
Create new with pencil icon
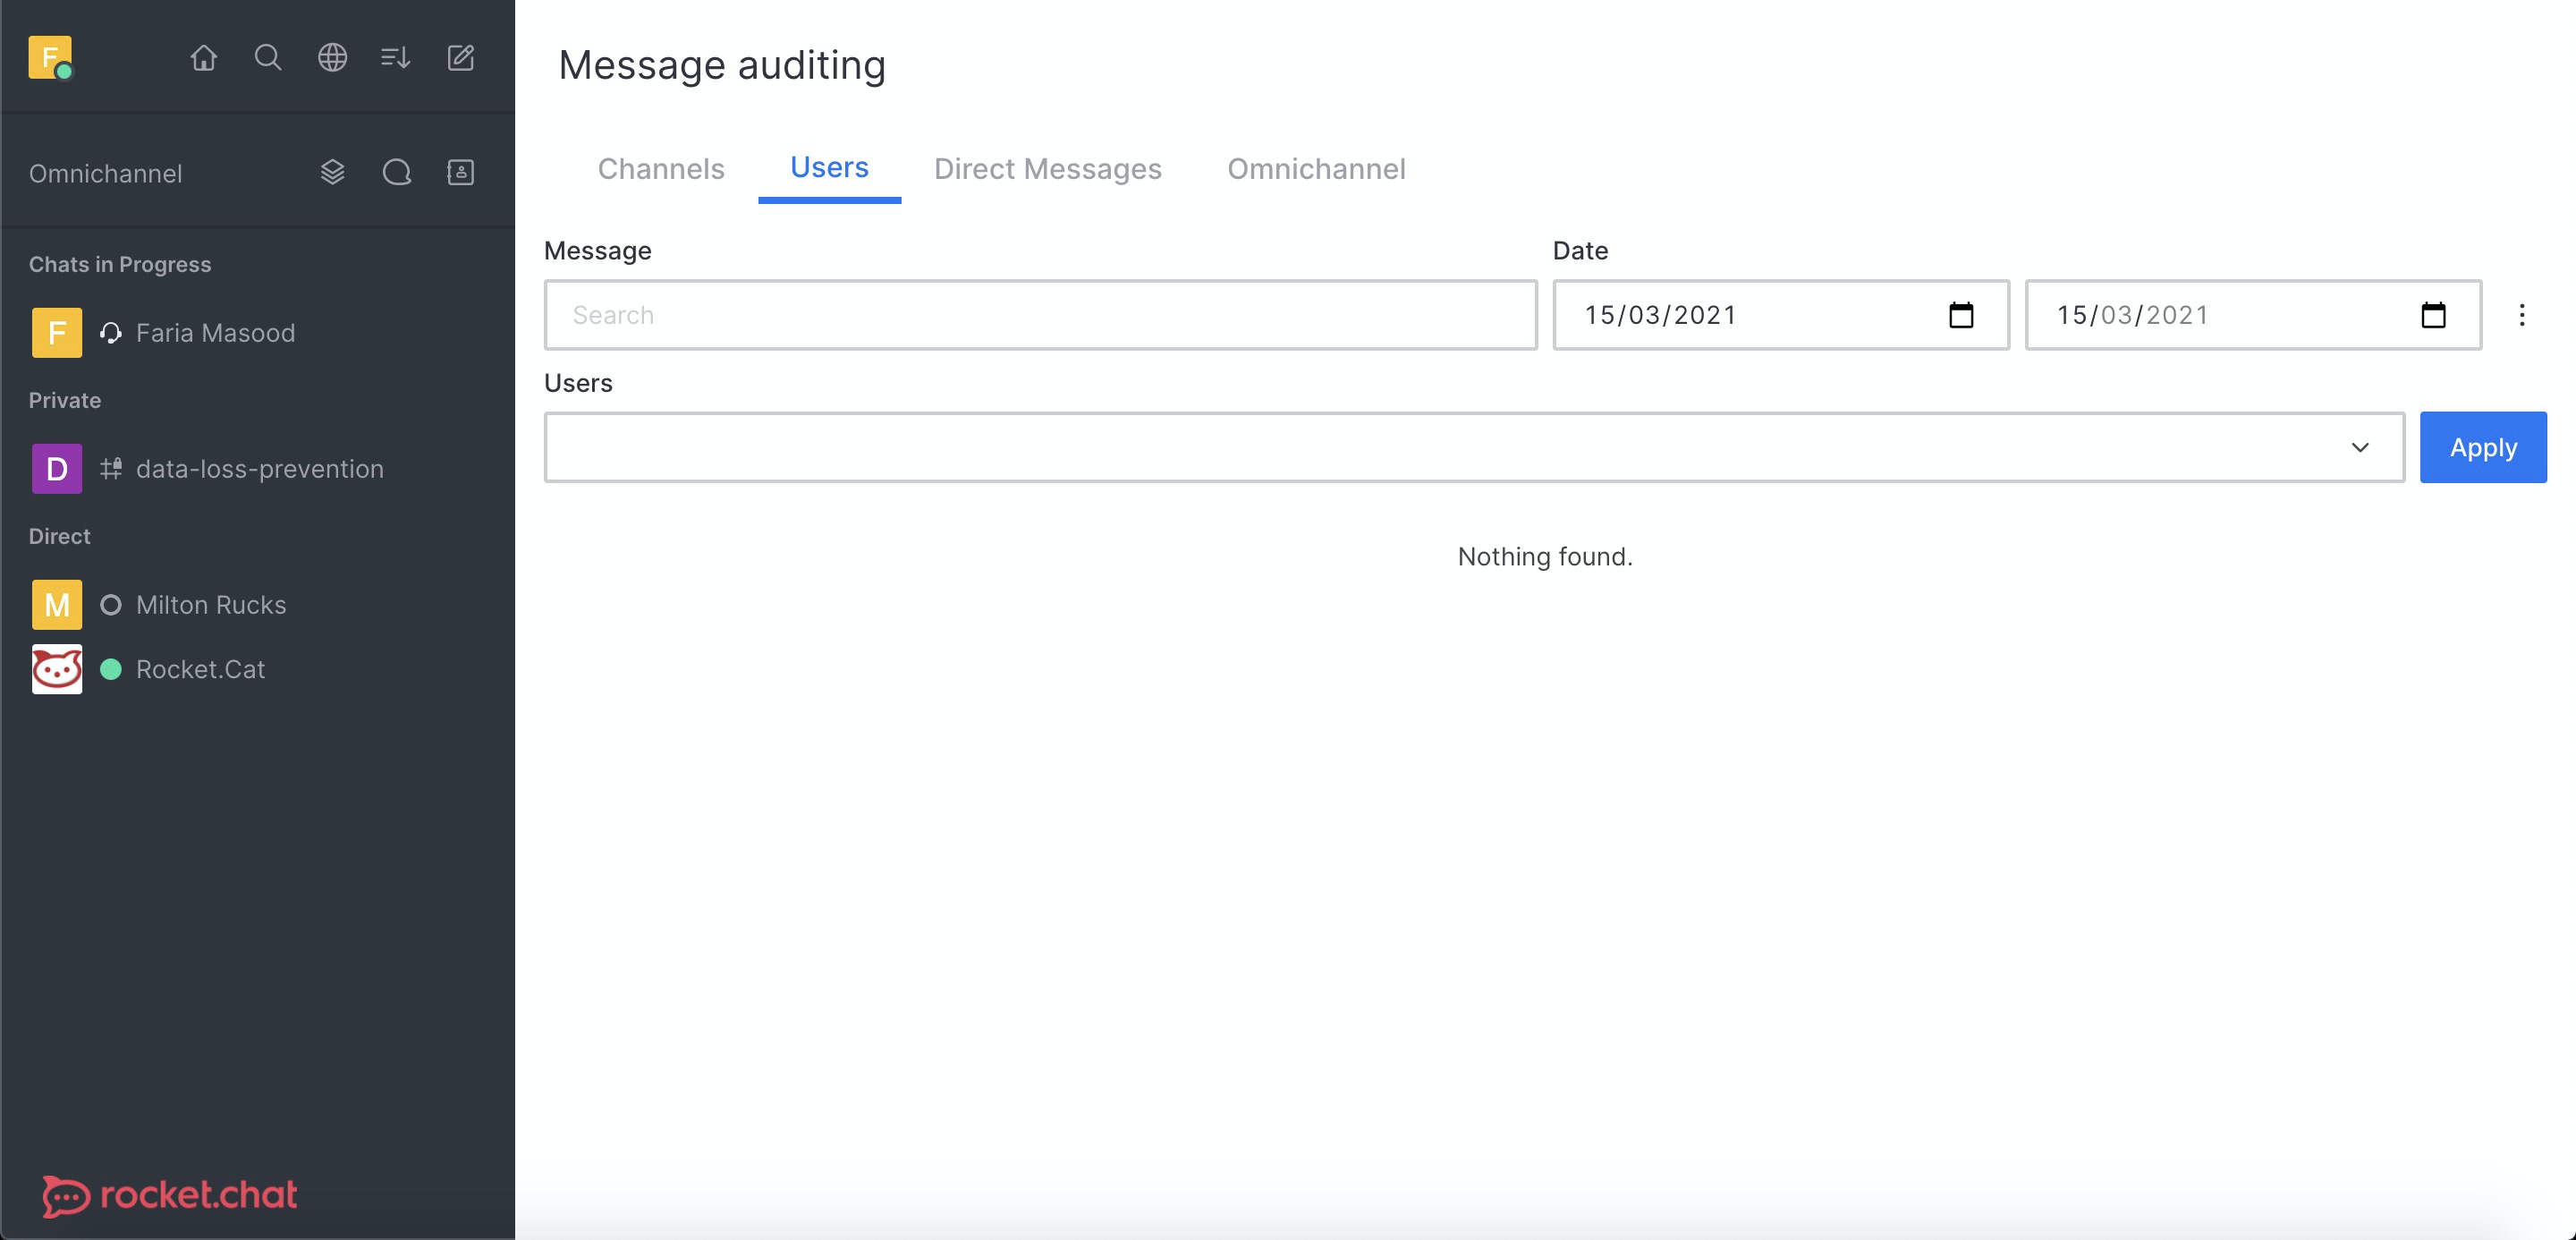click(x=460, y=58)
